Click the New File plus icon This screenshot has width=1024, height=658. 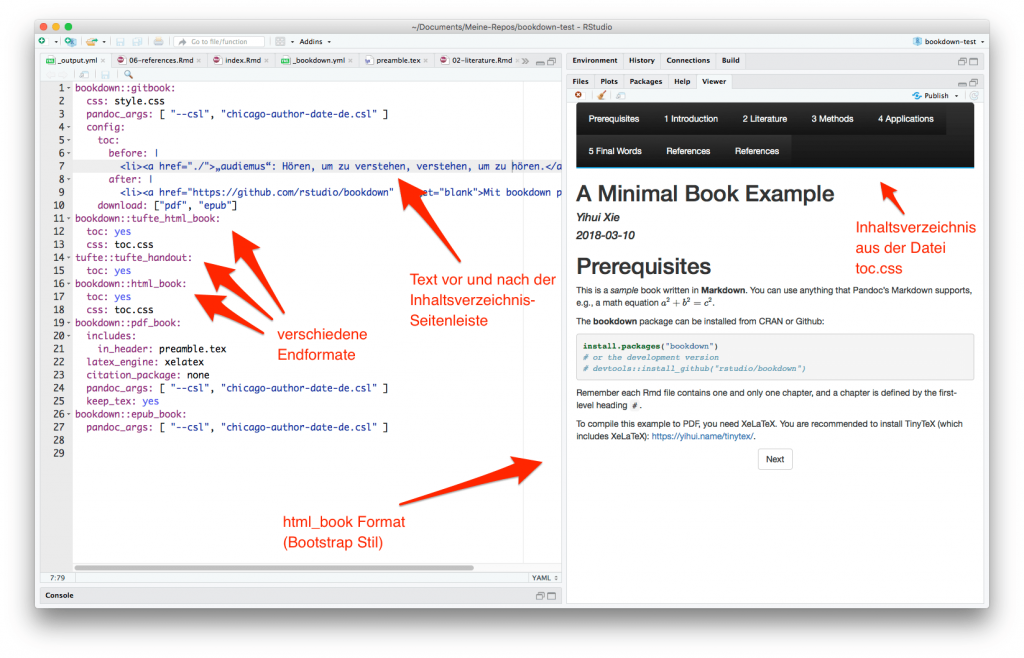point(42,41)
